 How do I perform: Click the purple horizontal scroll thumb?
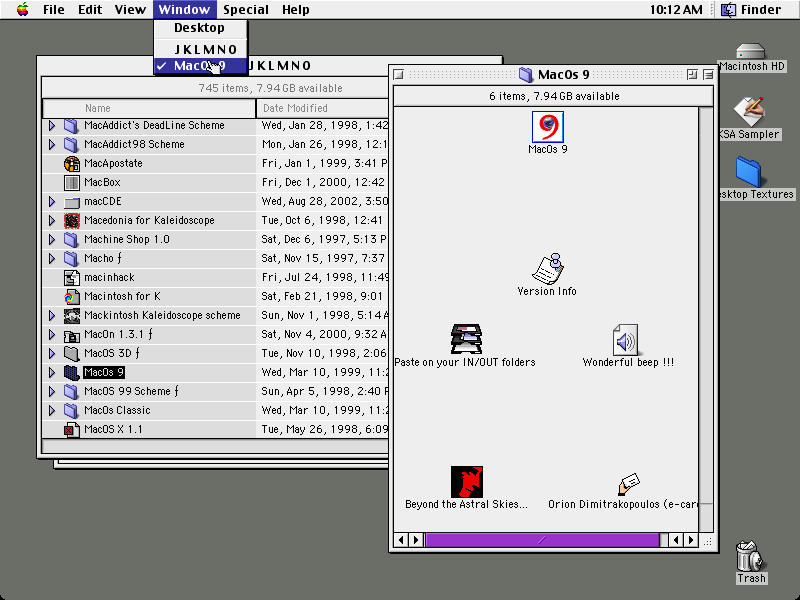(542, 540)
